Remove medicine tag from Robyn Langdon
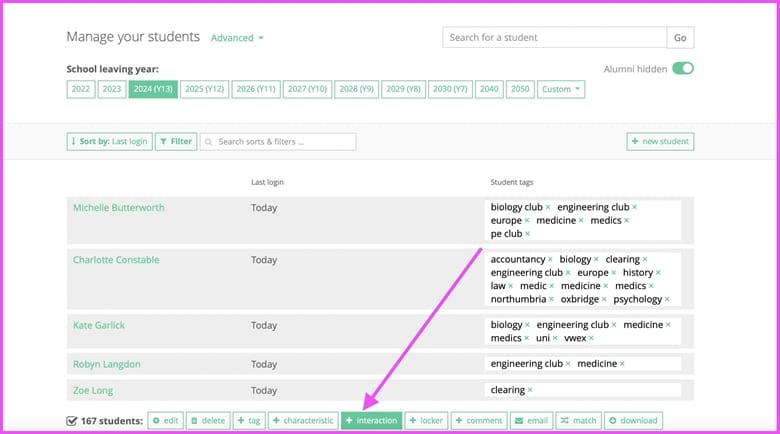Image resolution: width=780 pixels, height=434 pixels. pyautogui.click(x=622, y=364)
